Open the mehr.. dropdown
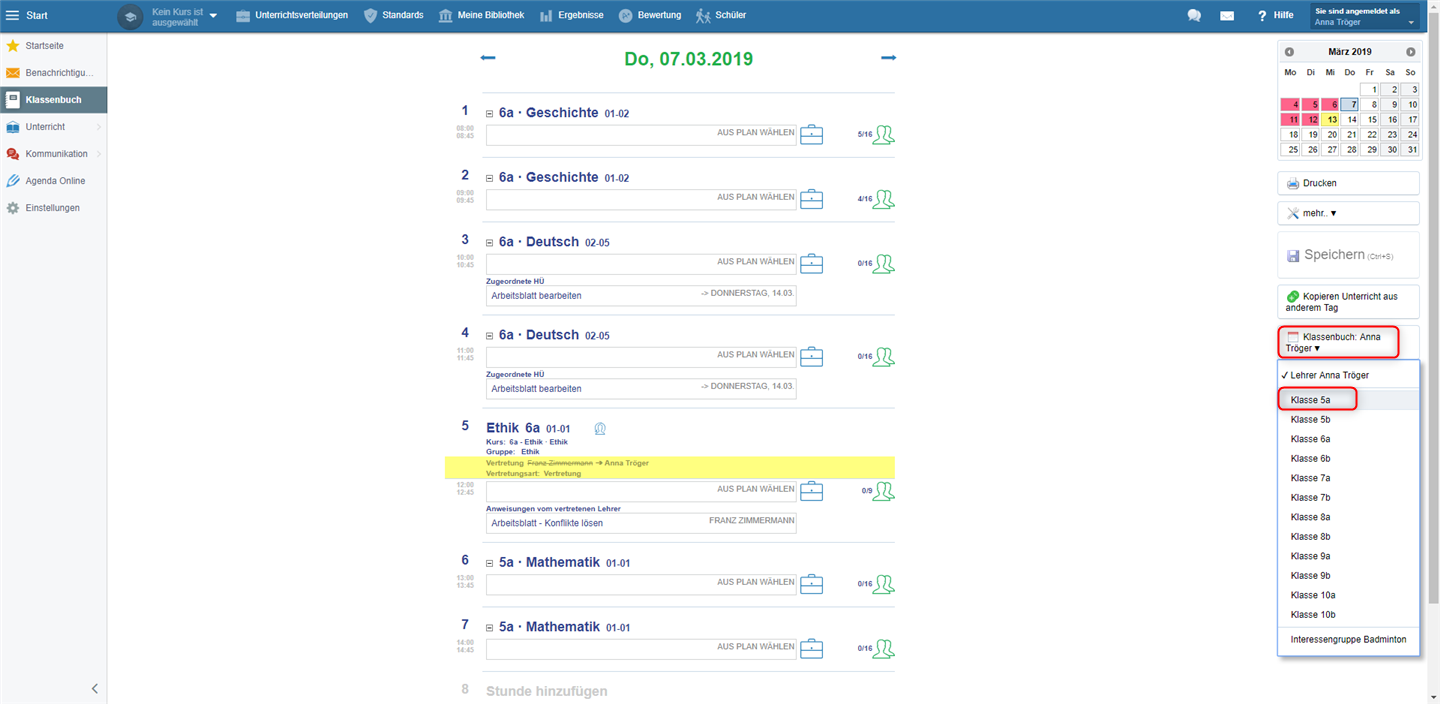Viewport: 1440px width, 704px height. (1348, 213)
